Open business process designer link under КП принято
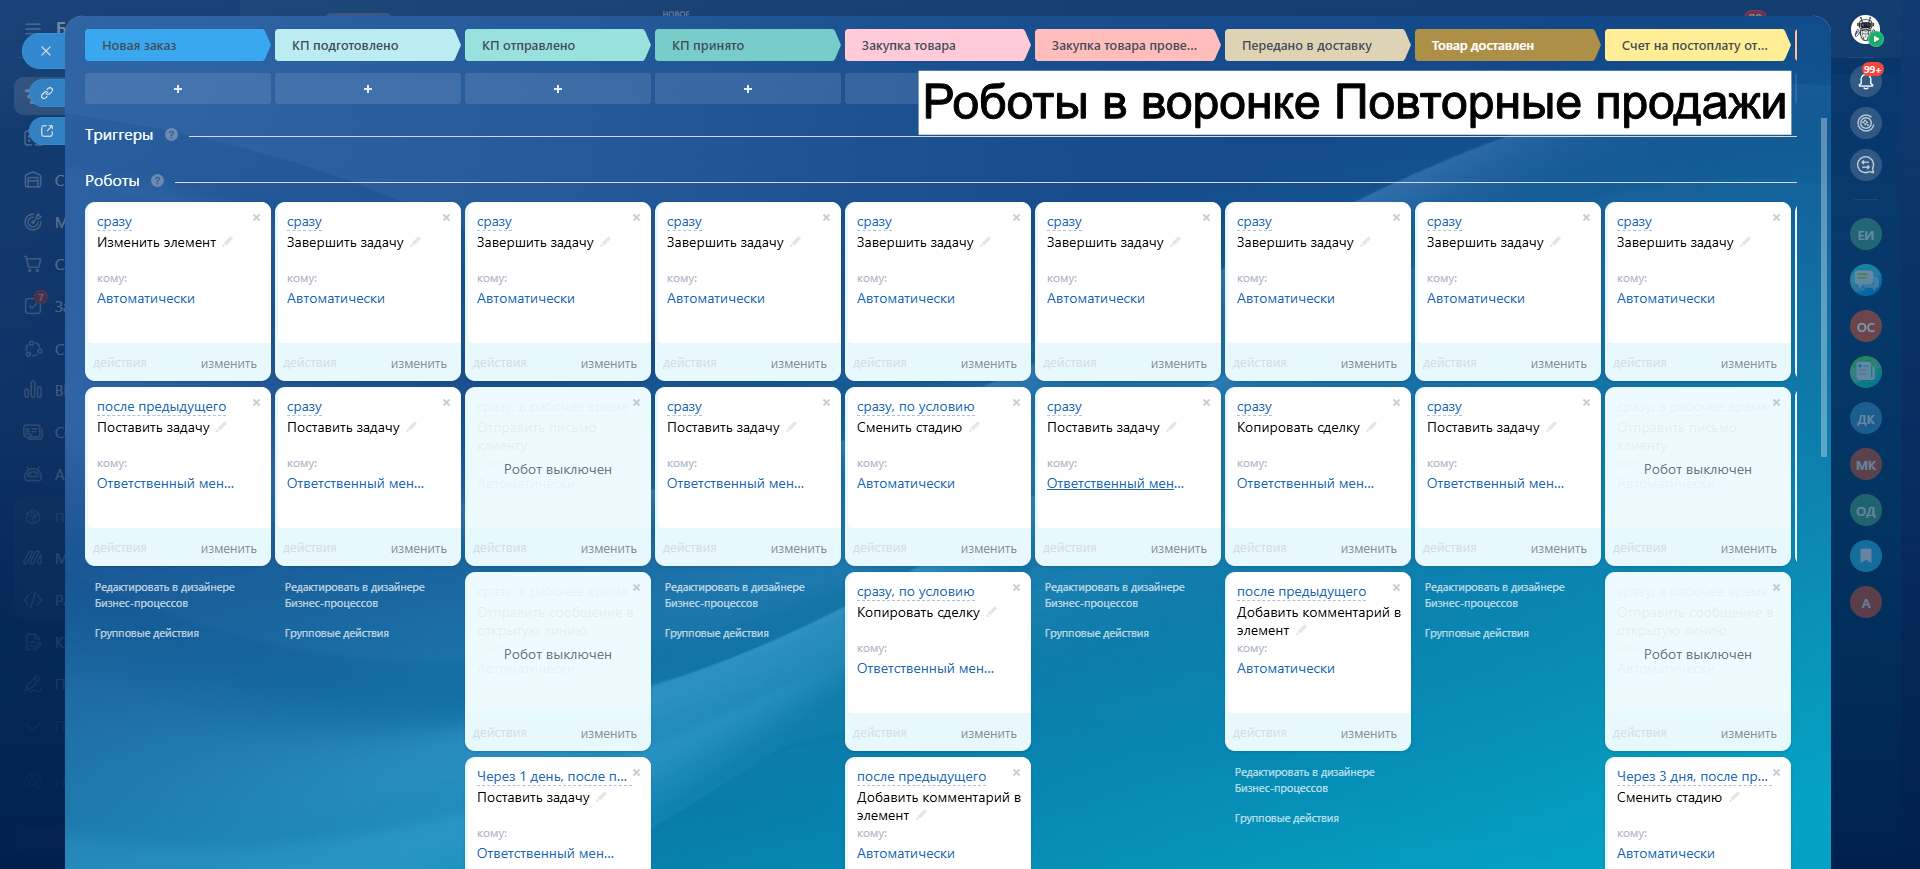Screen dimensions: 1920x869 (x=734, y=595)
